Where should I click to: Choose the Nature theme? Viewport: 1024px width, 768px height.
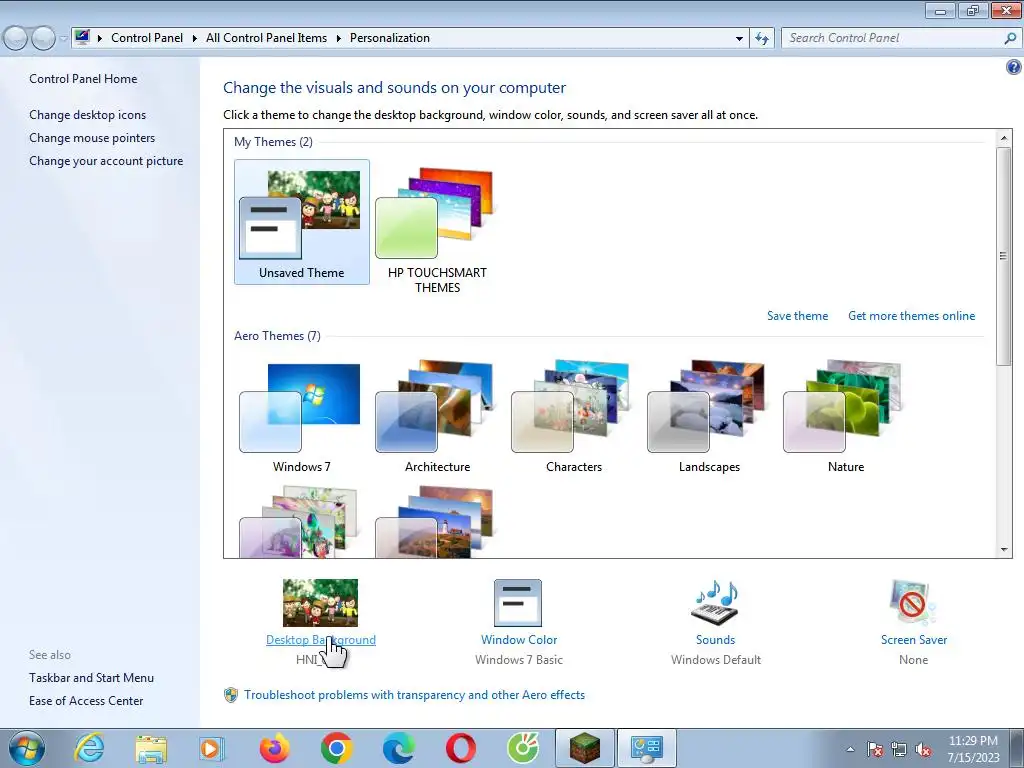pyautogui.click(x=846, y=417)
